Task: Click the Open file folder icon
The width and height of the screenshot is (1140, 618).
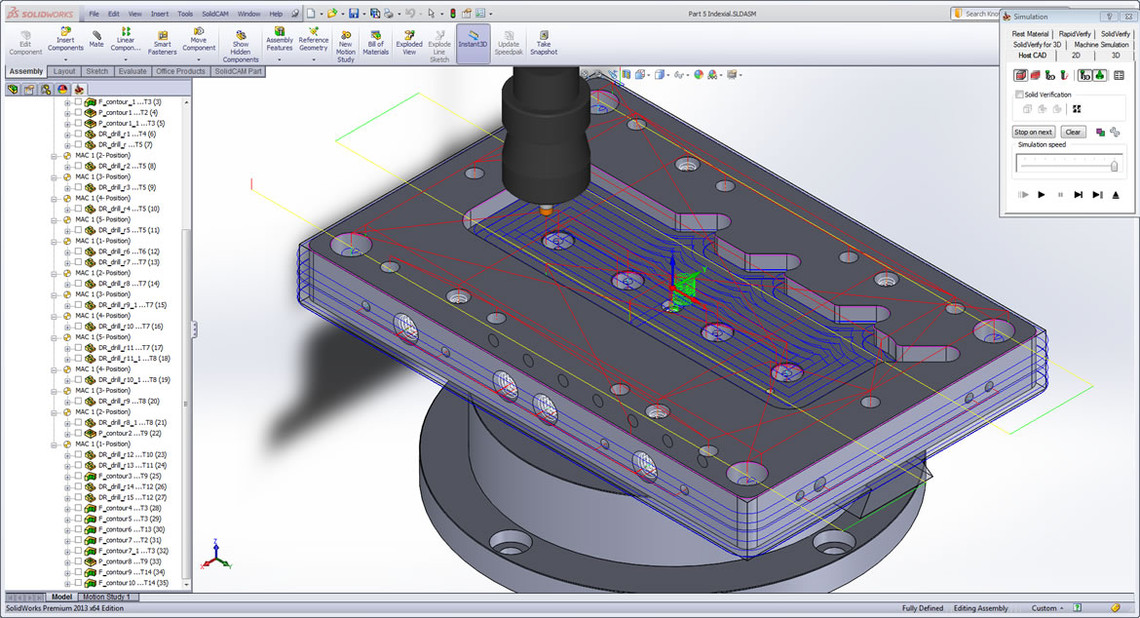Action: pyautogui.click(x=332, y=13)
